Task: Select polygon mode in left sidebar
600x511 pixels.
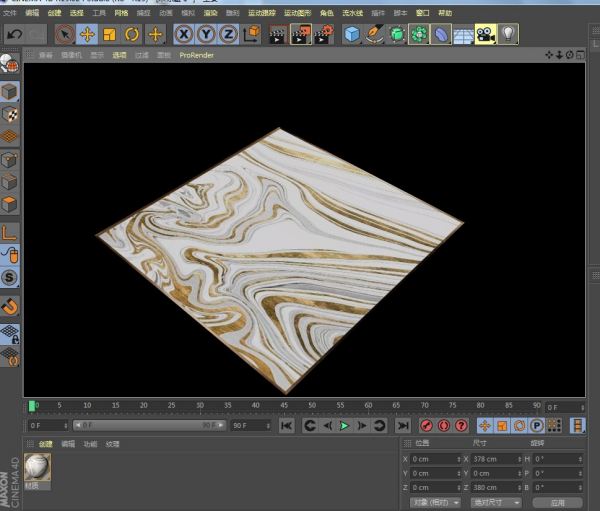Action: 10,204
